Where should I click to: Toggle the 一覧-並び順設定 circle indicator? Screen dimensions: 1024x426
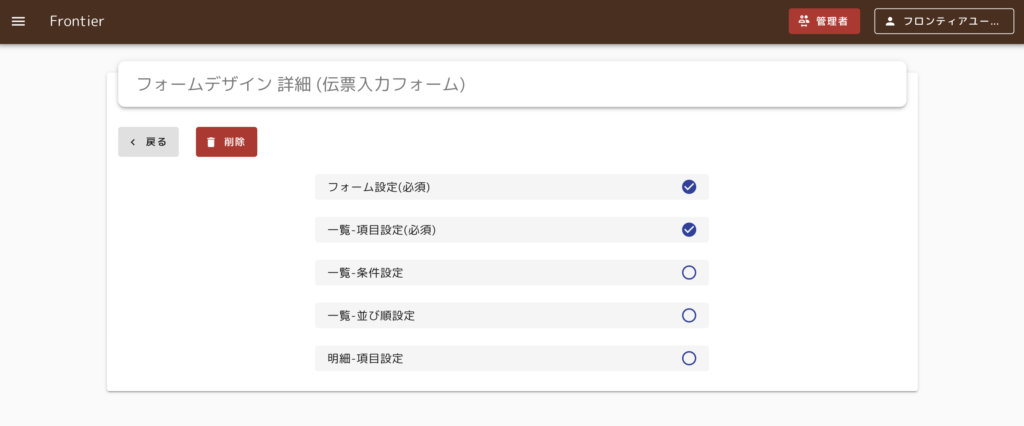click(688, 315)
